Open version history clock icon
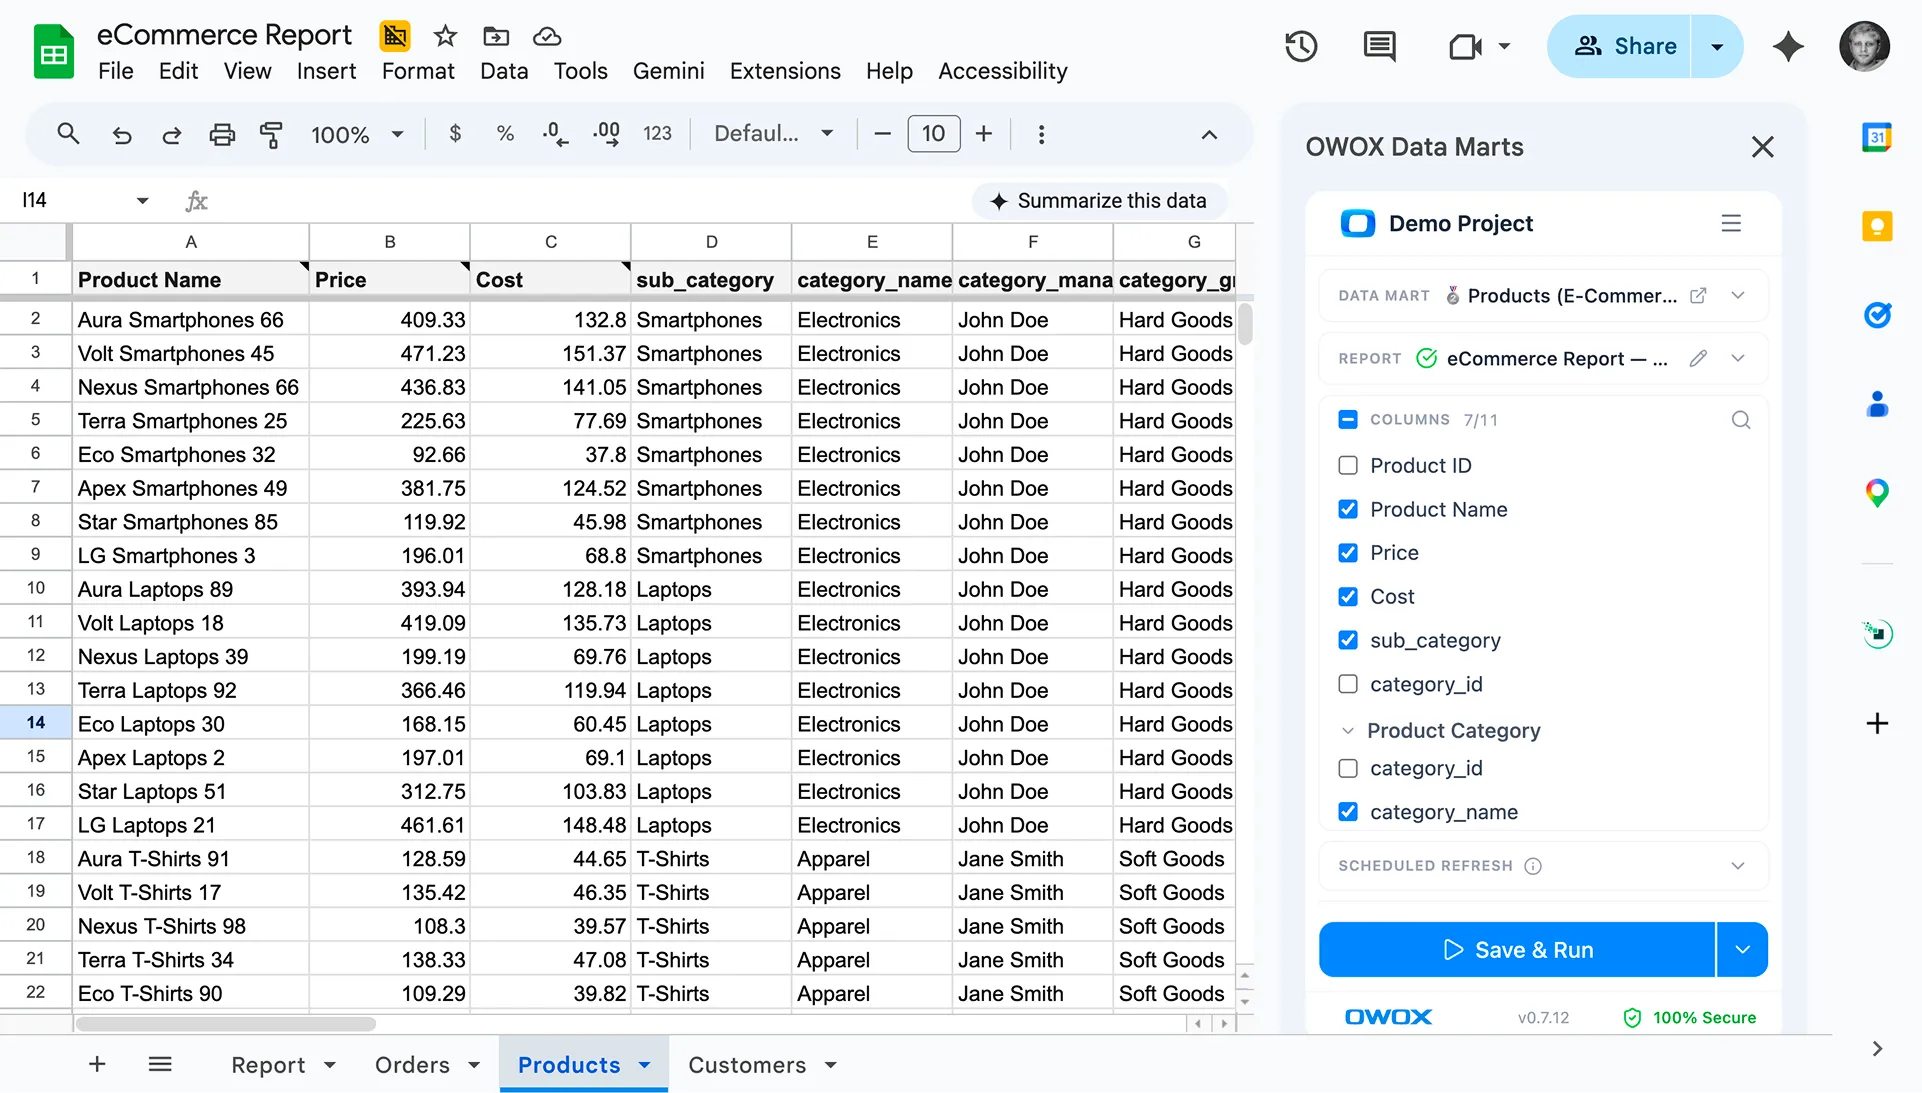1922x1093 pixels. (x=1301, y=46)
